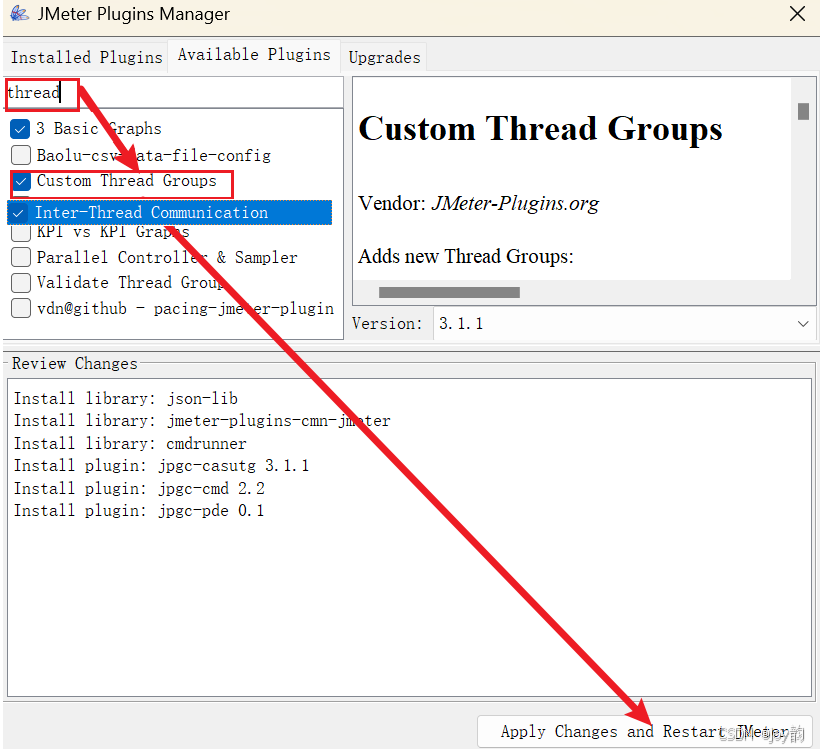Close the JMeter Plugins Manager window
The image size is (820, 749).
click(x=797, y=14)
